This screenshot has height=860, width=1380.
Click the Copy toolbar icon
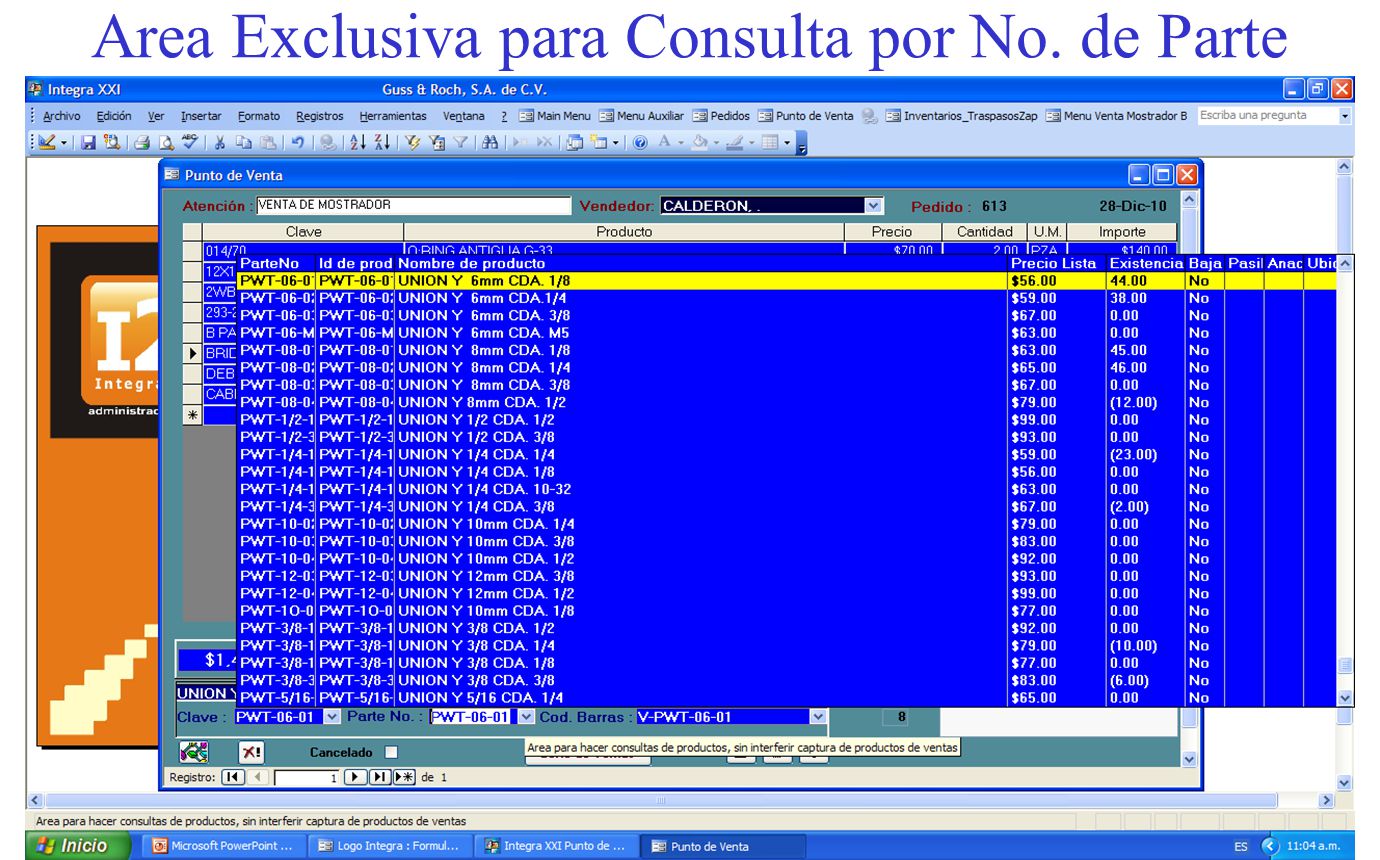(243, 144)
